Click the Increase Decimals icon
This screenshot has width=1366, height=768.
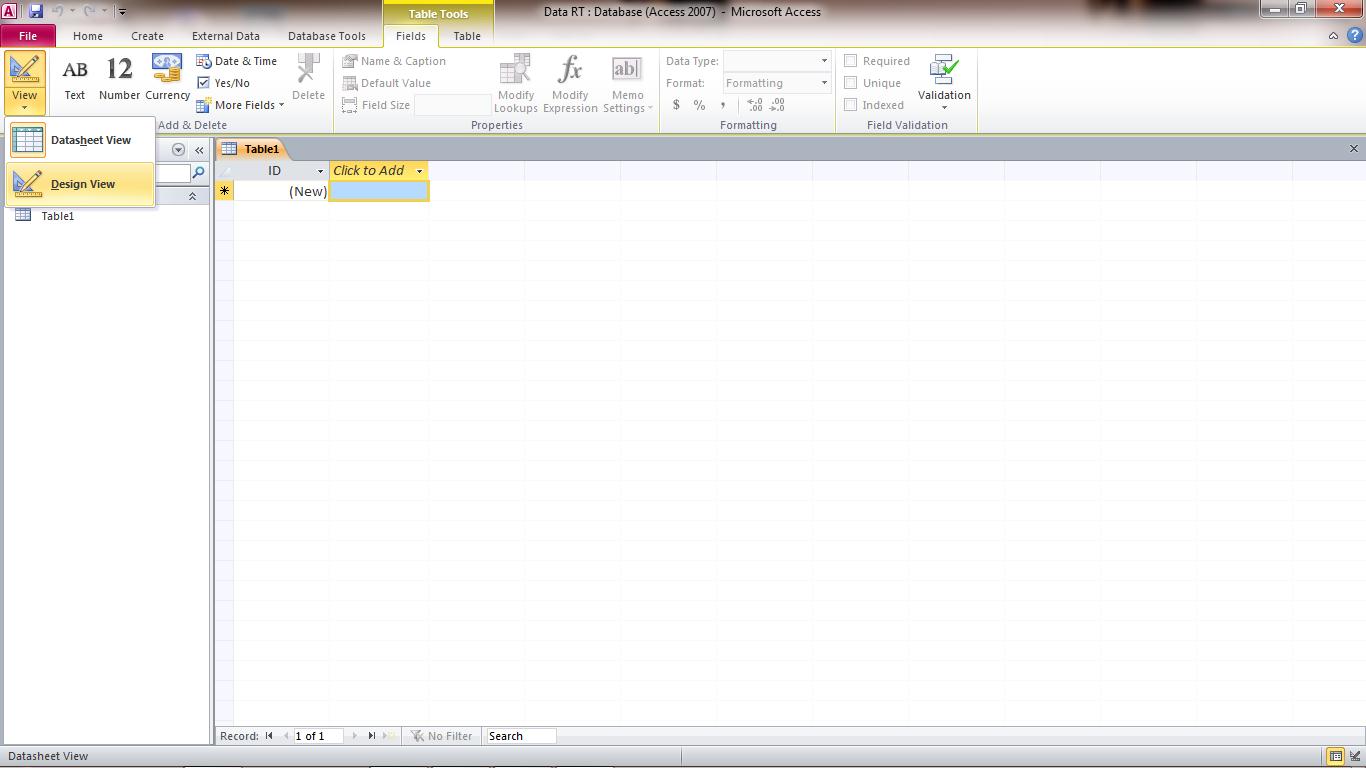(755, 105)
